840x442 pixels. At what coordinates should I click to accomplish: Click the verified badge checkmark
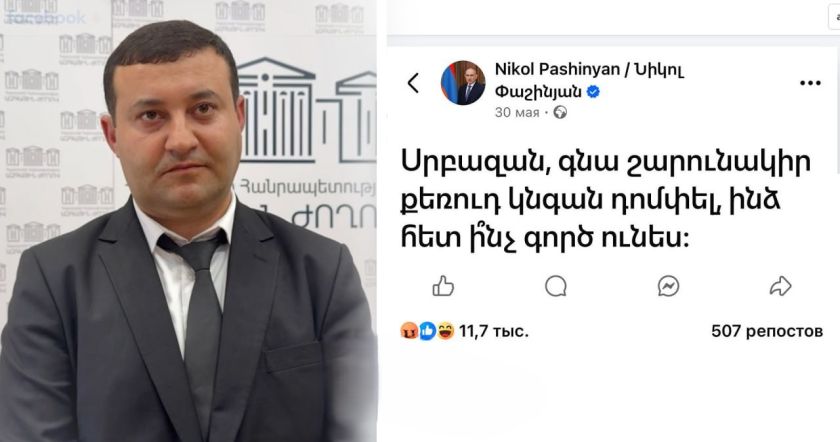coord(593,92)
